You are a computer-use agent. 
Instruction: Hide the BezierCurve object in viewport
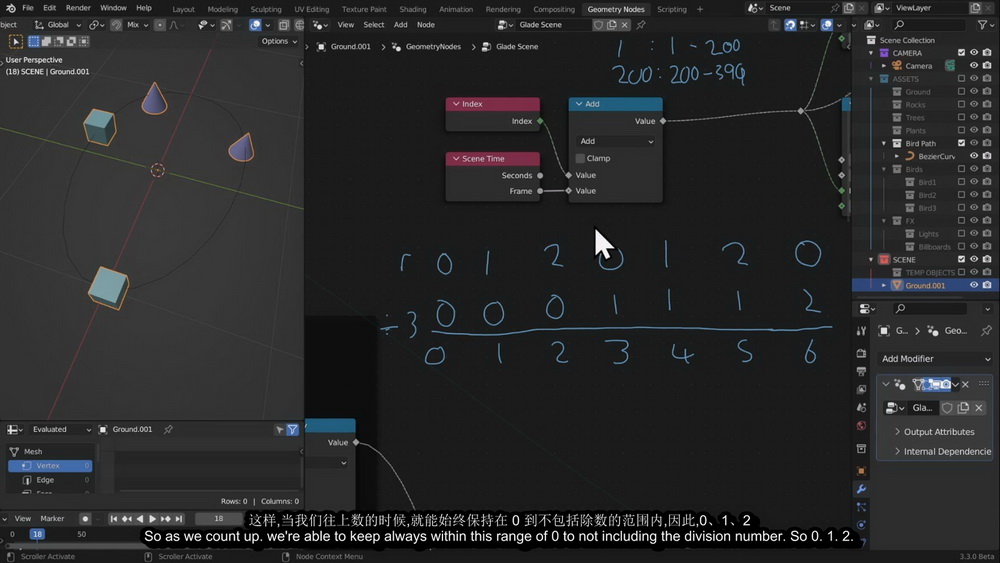974,156
